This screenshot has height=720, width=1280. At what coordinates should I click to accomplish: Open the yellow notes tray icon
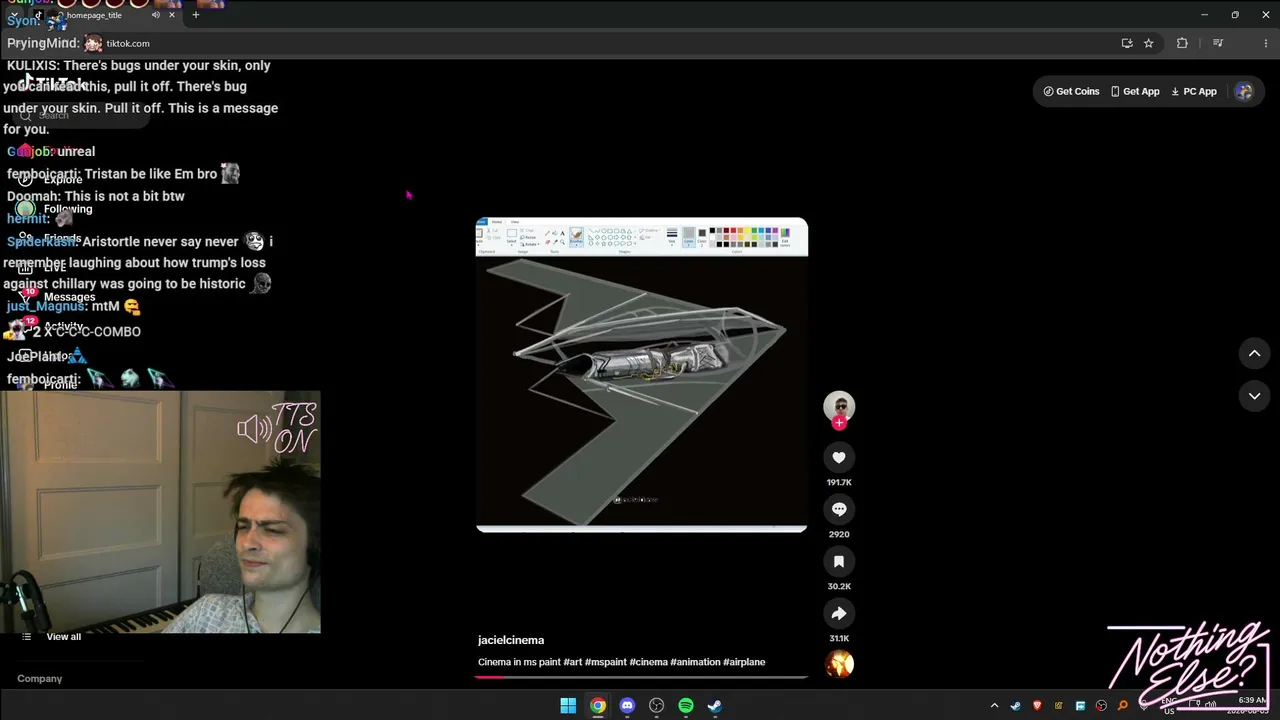click(x=1058, y=706)
